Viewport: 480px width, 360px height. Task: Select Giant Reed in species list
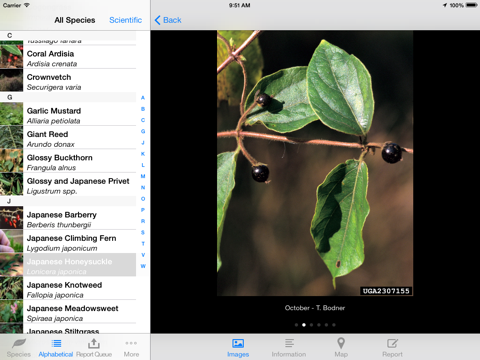(68, 138)
